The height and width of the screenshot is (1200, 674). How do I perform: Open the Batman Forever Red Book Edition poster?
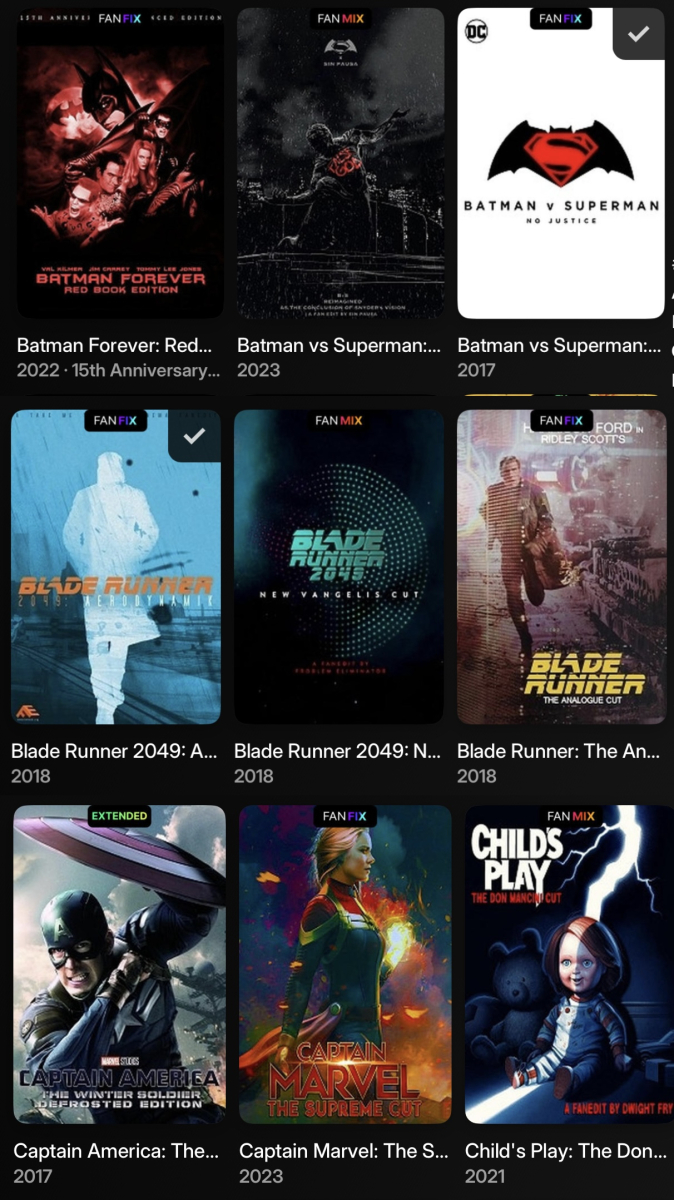(x=120, y=164)
